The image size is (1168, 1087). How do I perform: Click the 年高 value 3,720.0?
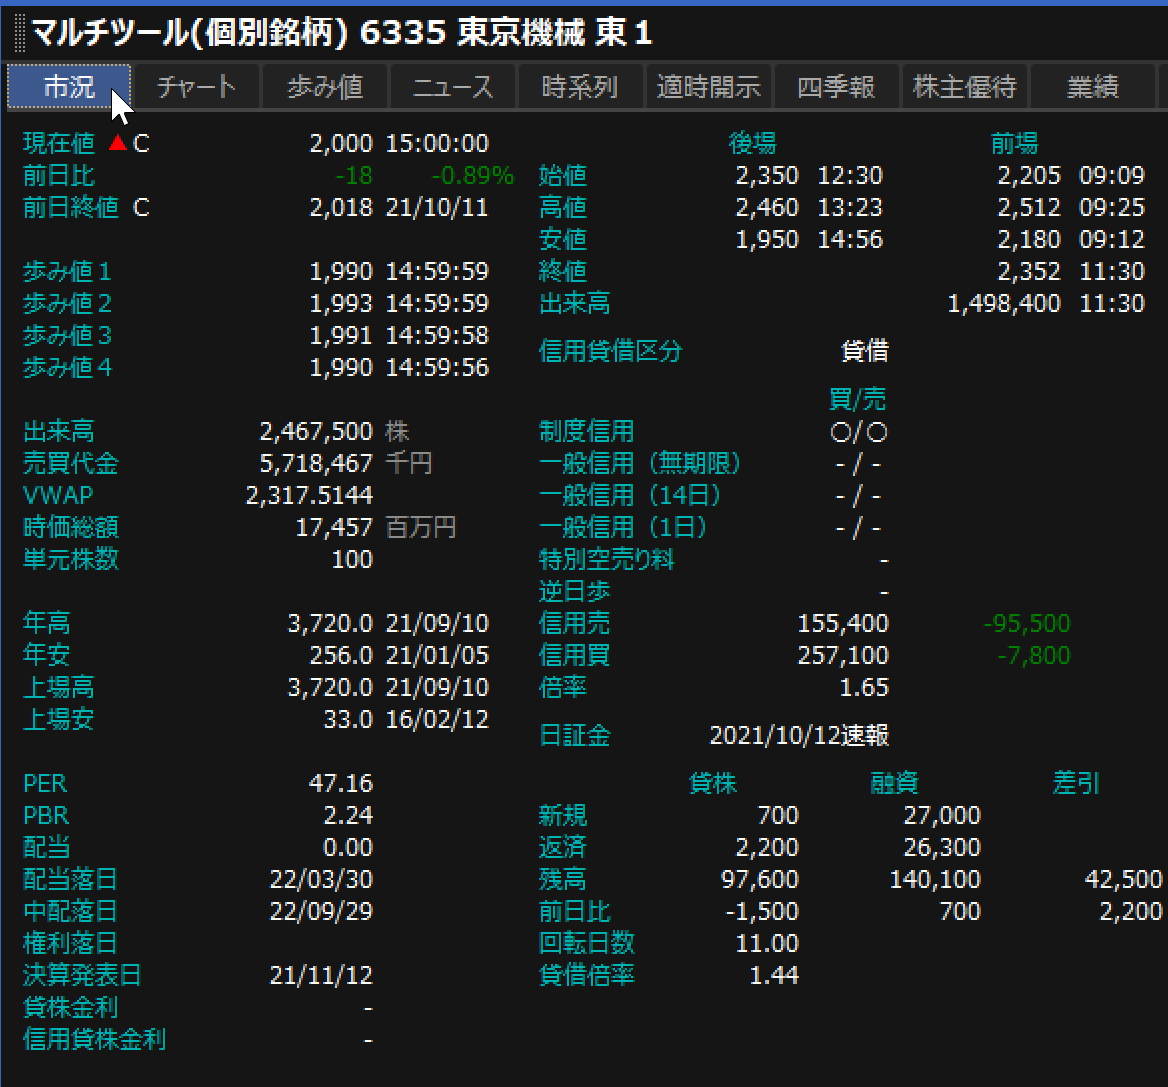click(330, 623)
